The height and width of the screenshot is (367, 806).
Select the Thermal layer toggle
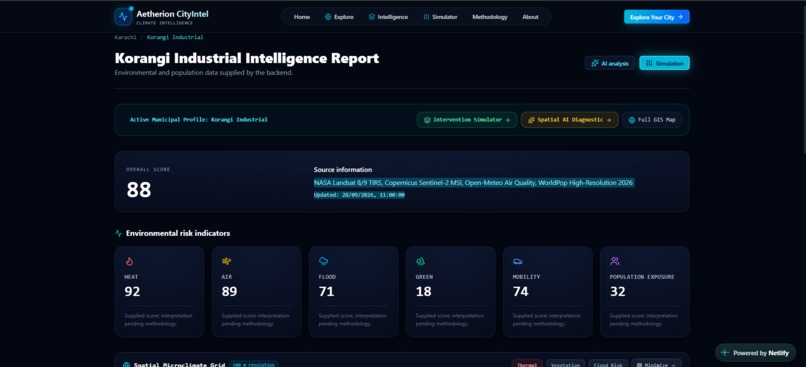point(527,364)
